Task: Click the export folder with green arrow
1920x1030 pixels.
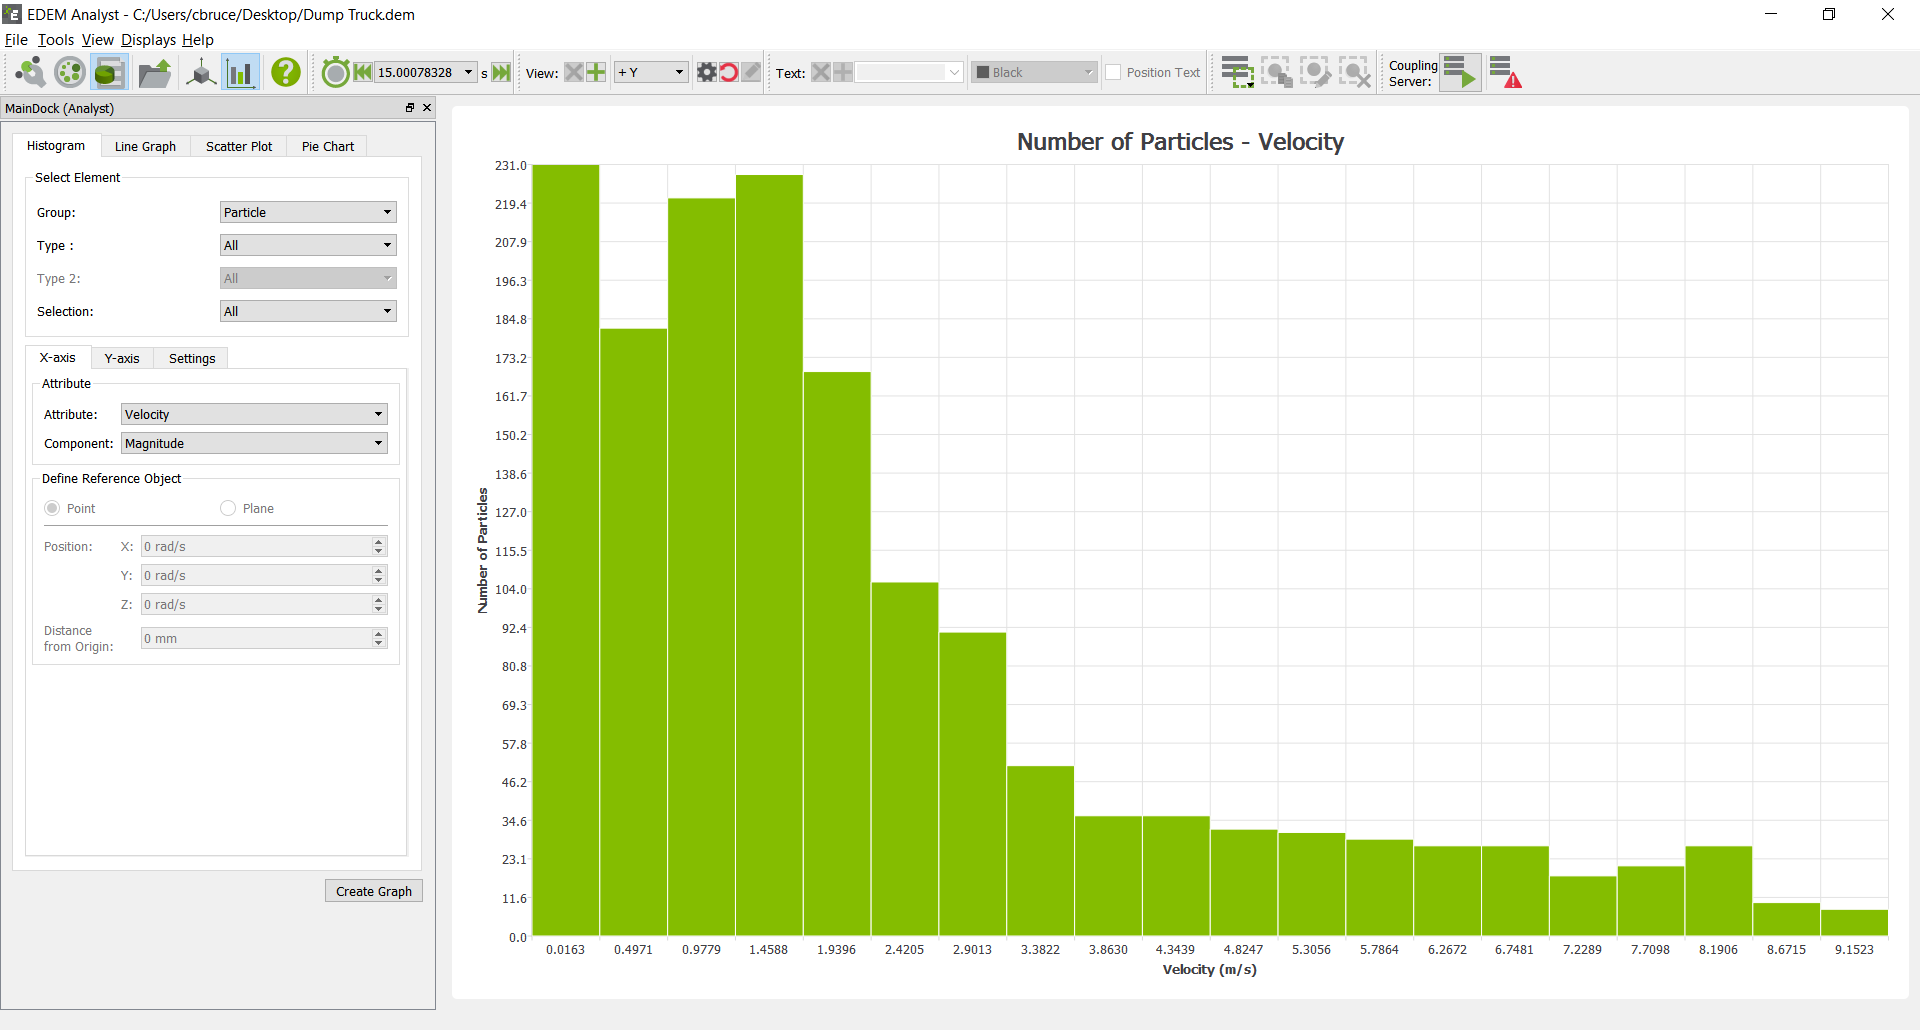Action: [154, 72]
